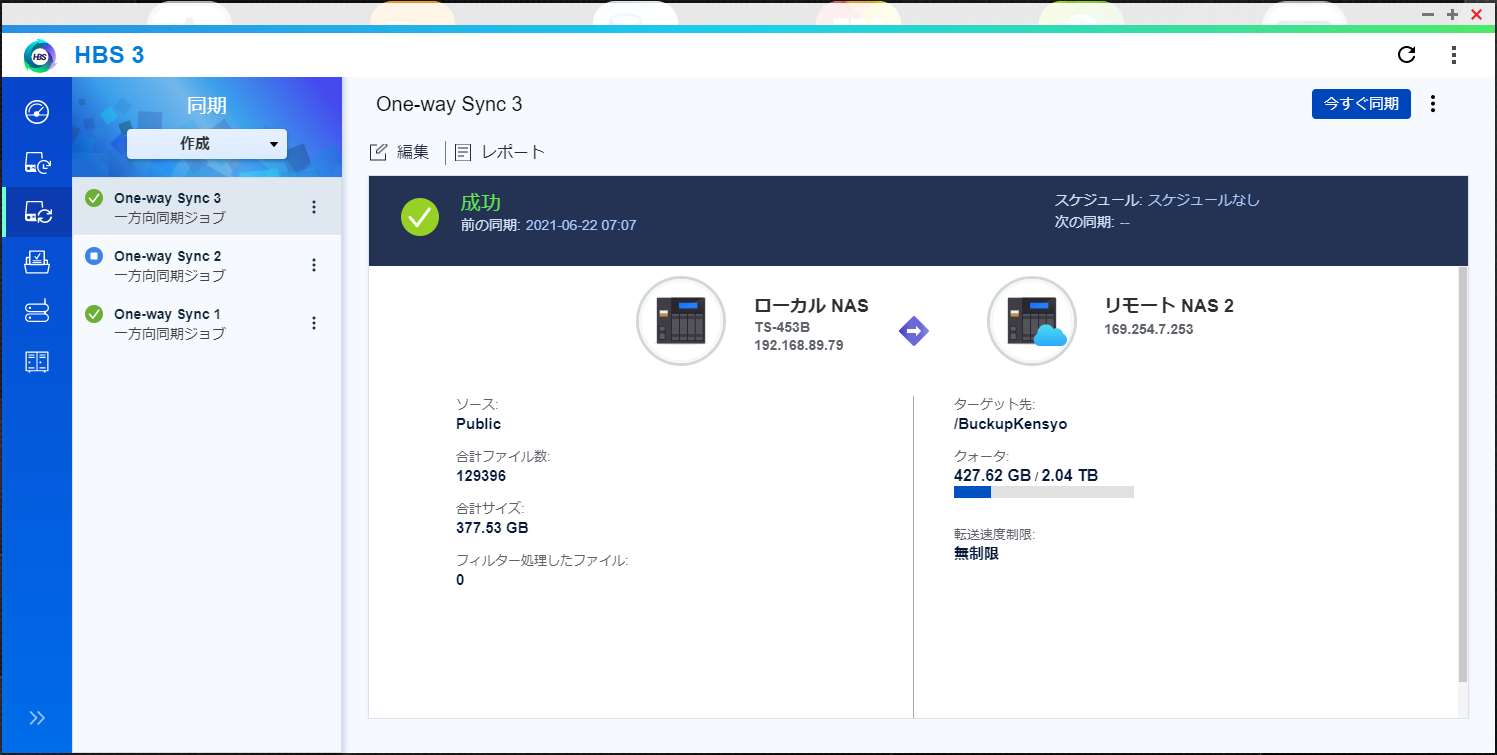Expand the sidebar with double chevron
This screenshot has height=755, width=1497.
click(x=37, y=718)
